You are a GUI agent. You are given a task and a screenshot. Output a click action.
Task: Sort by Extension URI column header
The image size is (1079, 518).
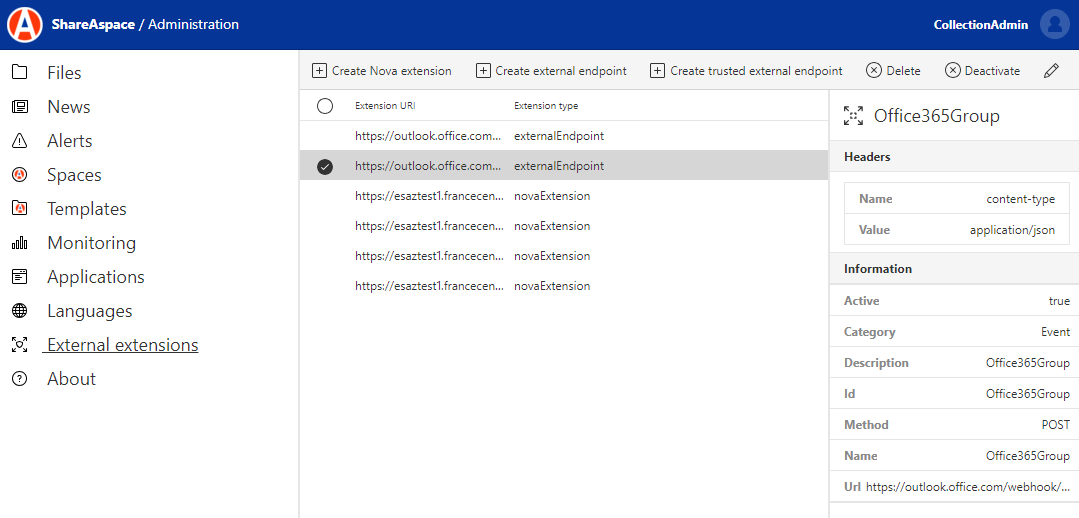385,106
